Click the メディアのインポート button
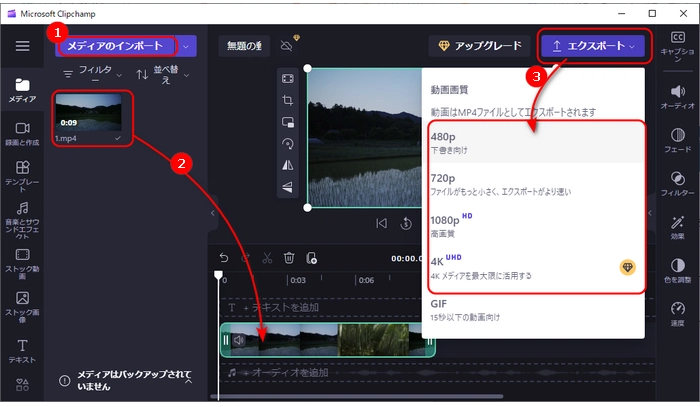700x407 pixels. tap(115, 46)
